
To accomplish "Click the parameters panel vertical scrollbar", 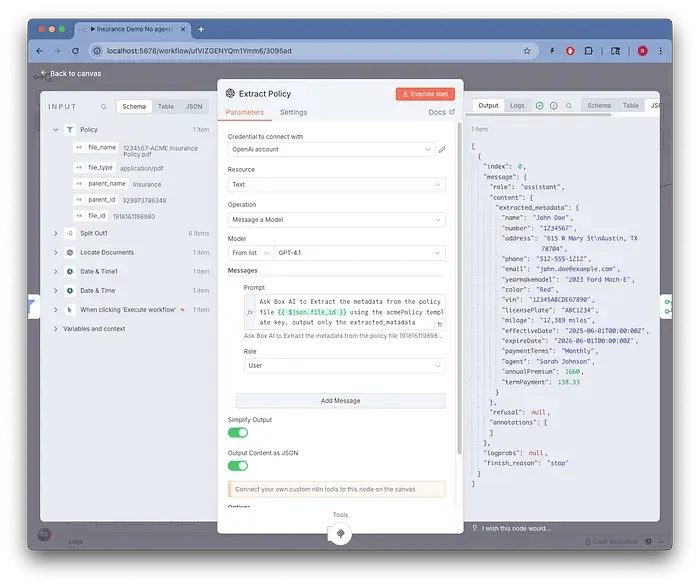I will 459,289.
